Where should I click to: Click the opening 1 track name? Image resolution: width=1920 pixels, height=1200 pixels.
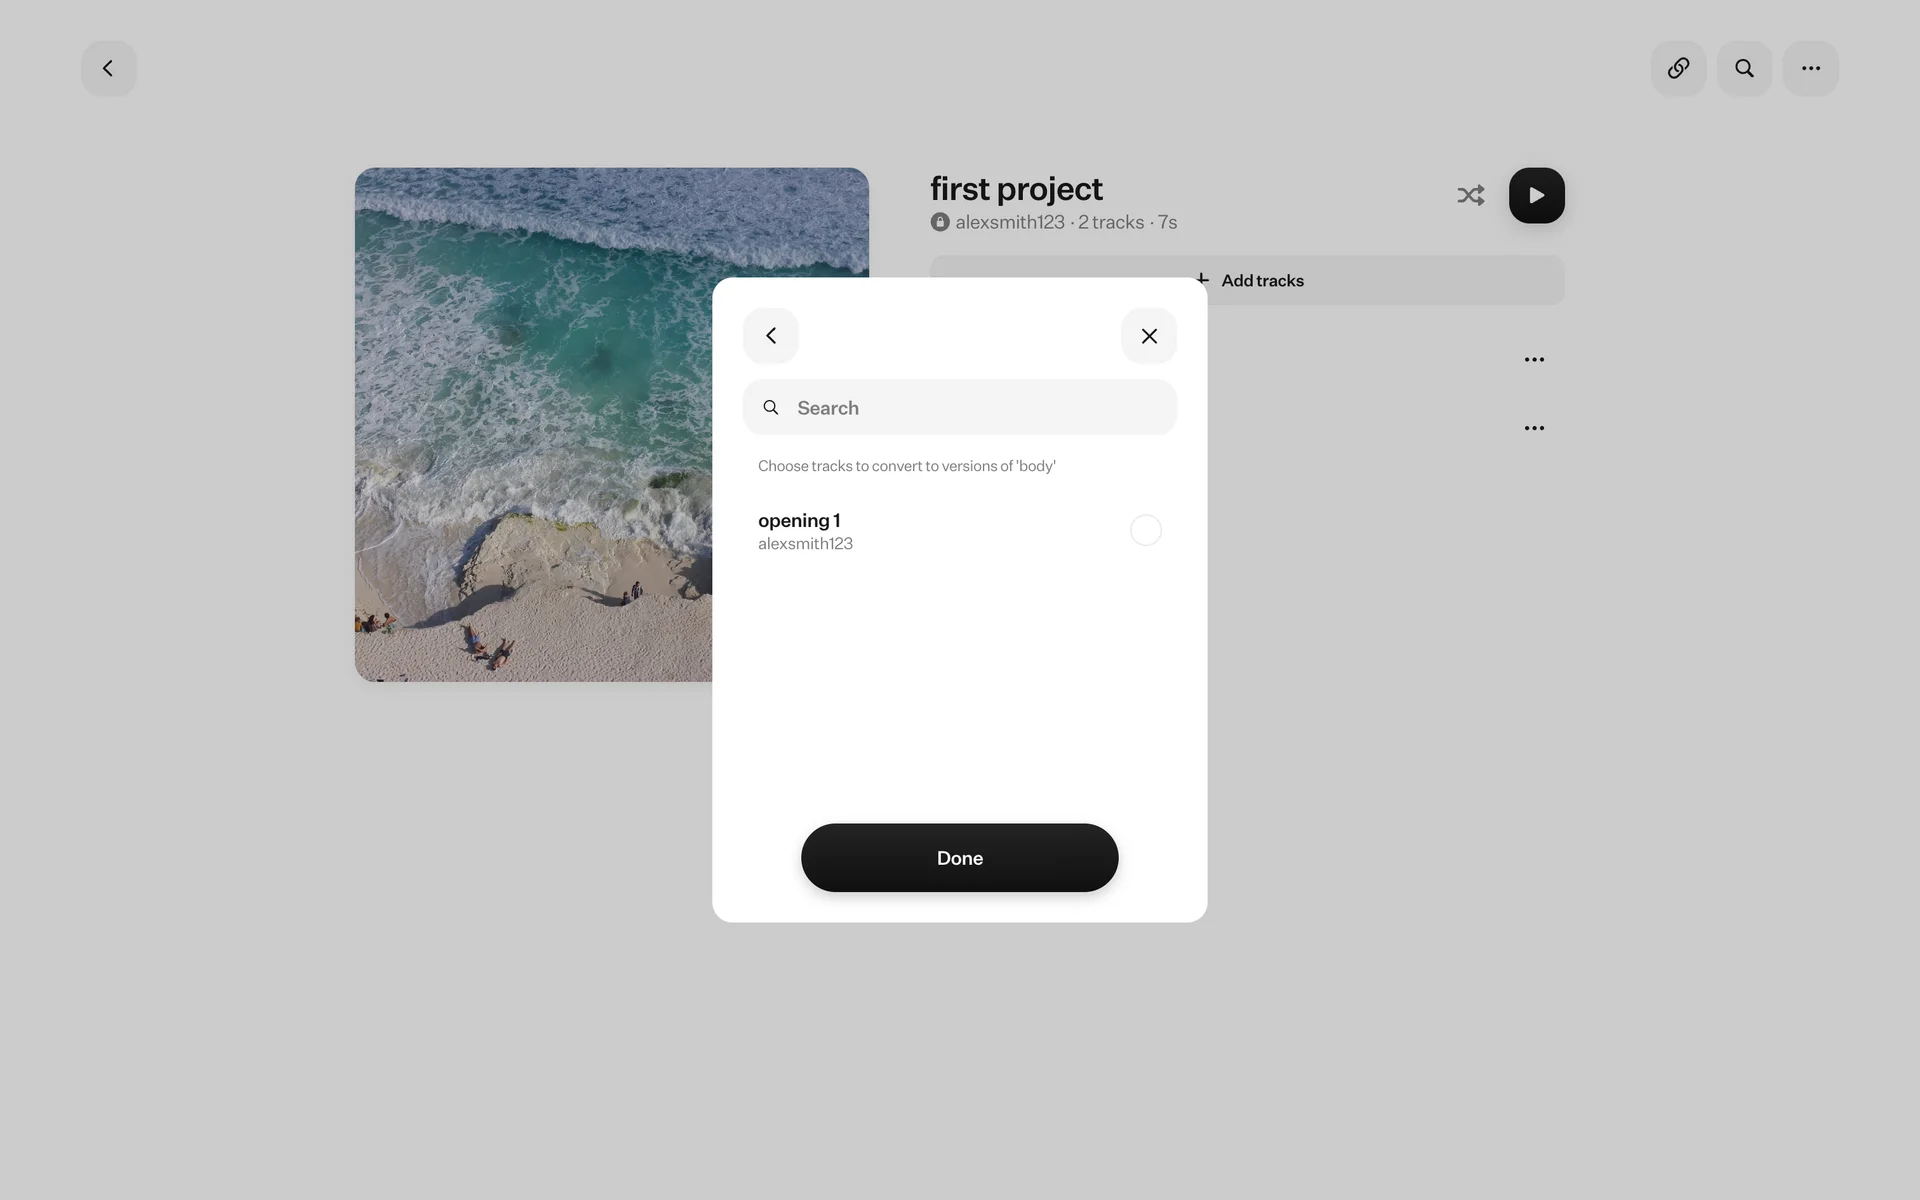tap(799, 520)
